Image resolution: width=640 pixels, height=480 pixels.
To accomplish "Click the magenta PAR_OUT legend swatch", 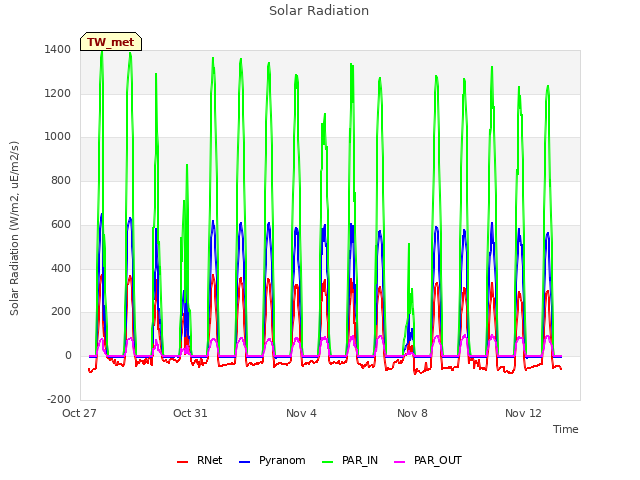I will tap(400, 462).
